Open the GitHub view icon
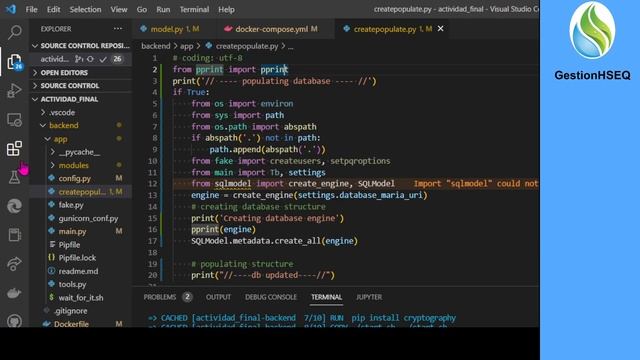The height and width of the screenshot is (360, 640). (15, 321)
